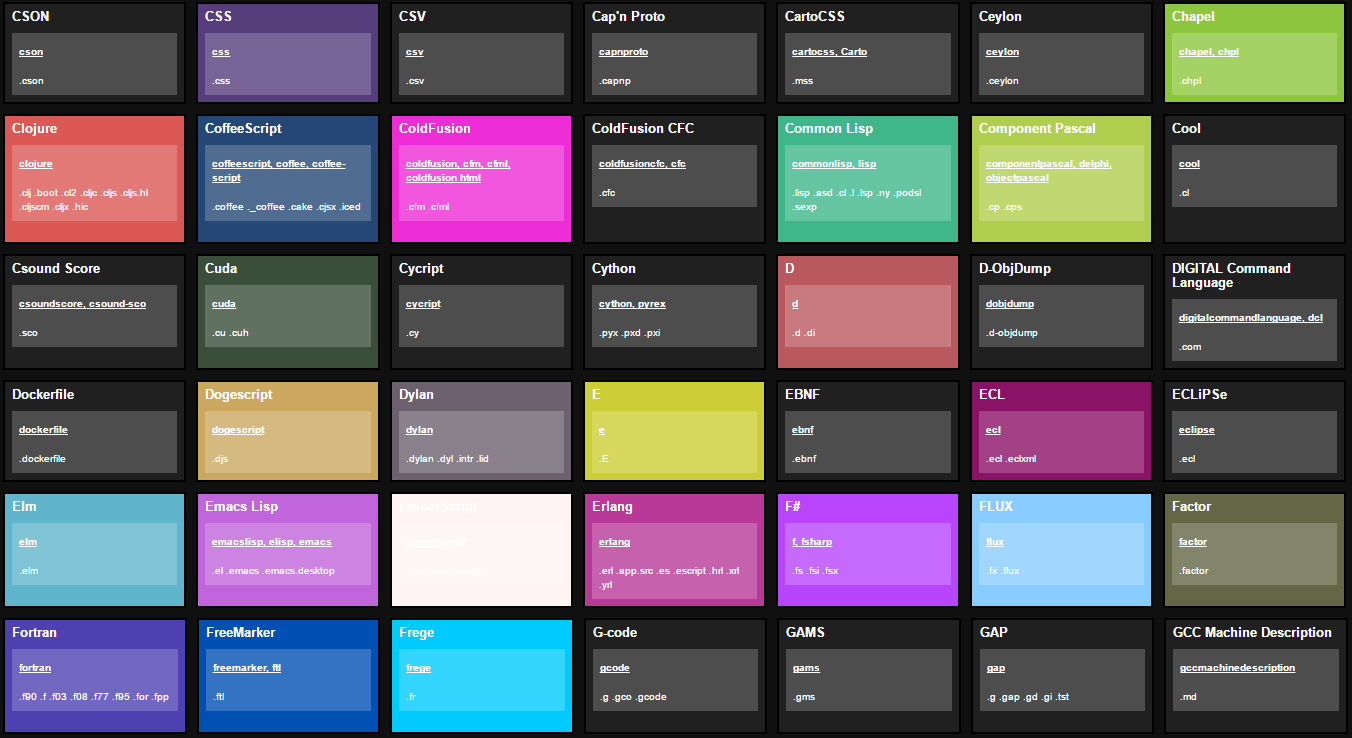The height and width of the screenshot is (738, 1352).
Task: Click the 'flux' link
Action: (994, 542)
